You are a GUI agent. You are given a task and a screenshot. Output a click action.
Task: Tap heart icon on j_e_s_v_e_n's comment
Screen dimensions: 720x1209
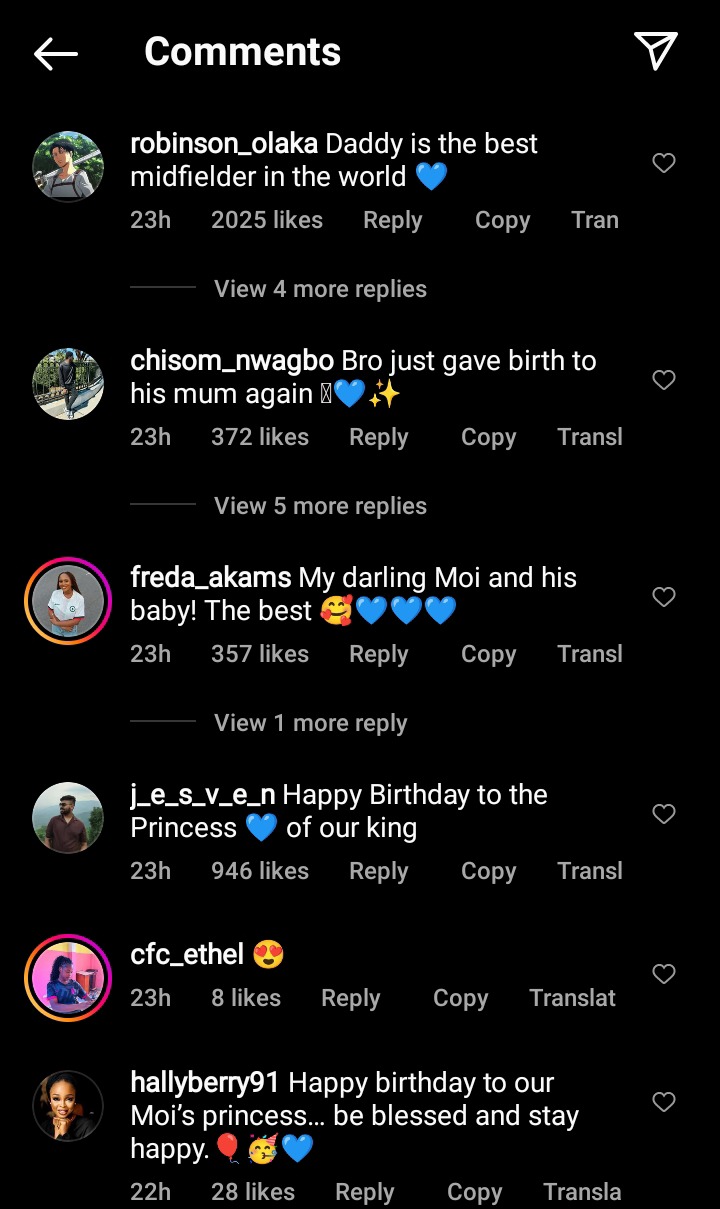tap(664, 814)
